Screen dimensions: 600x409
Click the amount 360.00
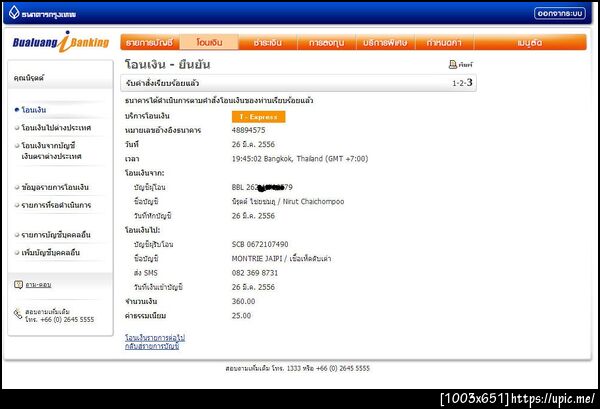(243, 301)
